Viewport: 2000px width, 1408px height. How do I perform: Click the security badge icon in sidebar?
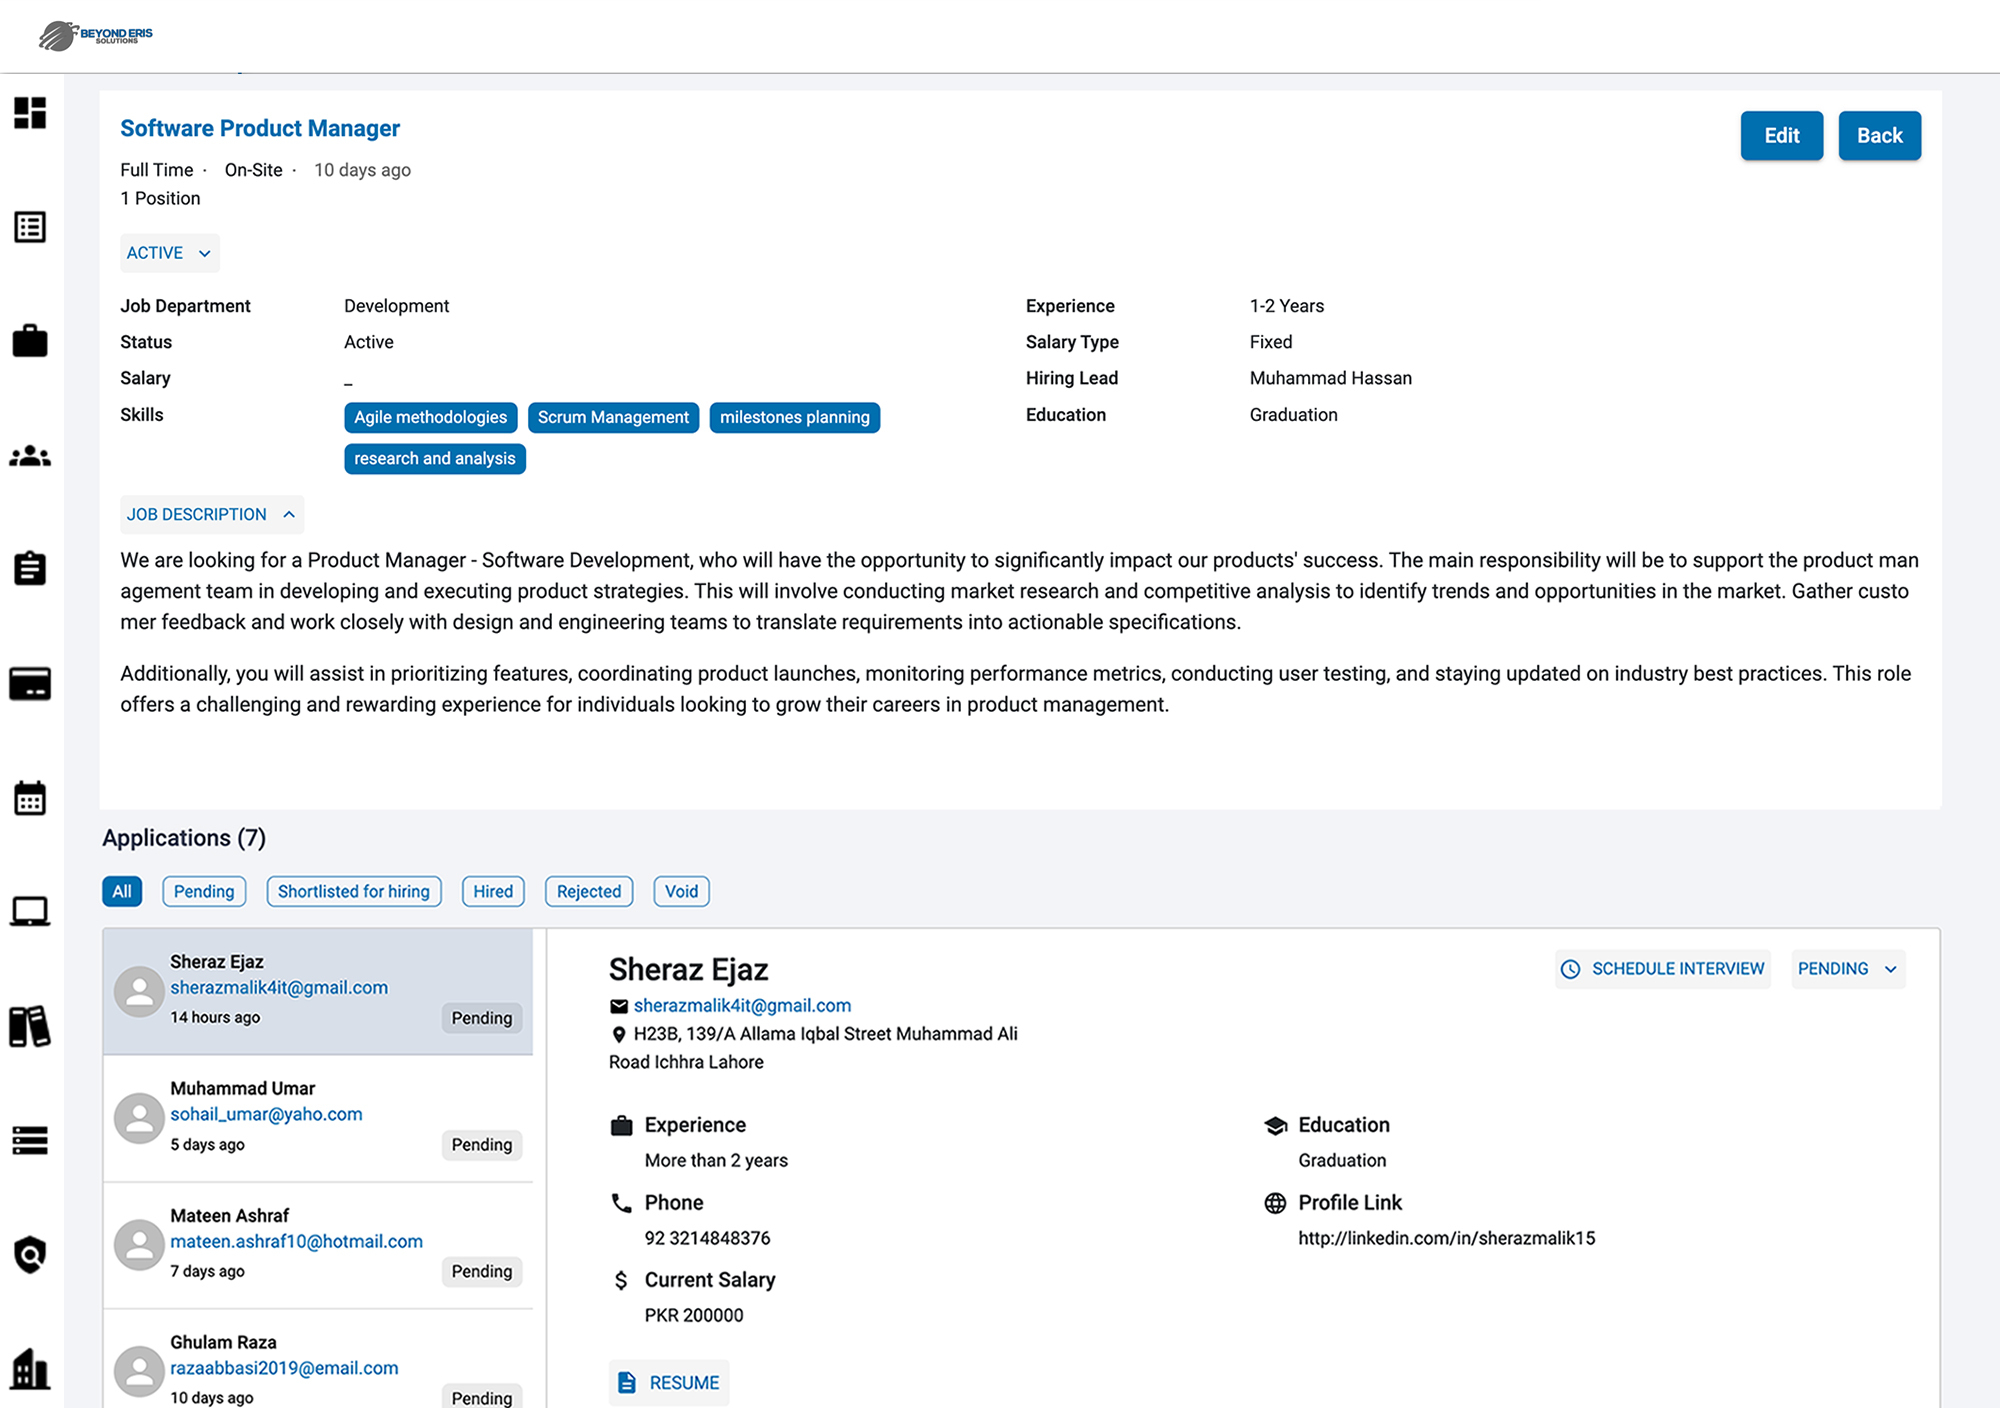pos(30,1255)
